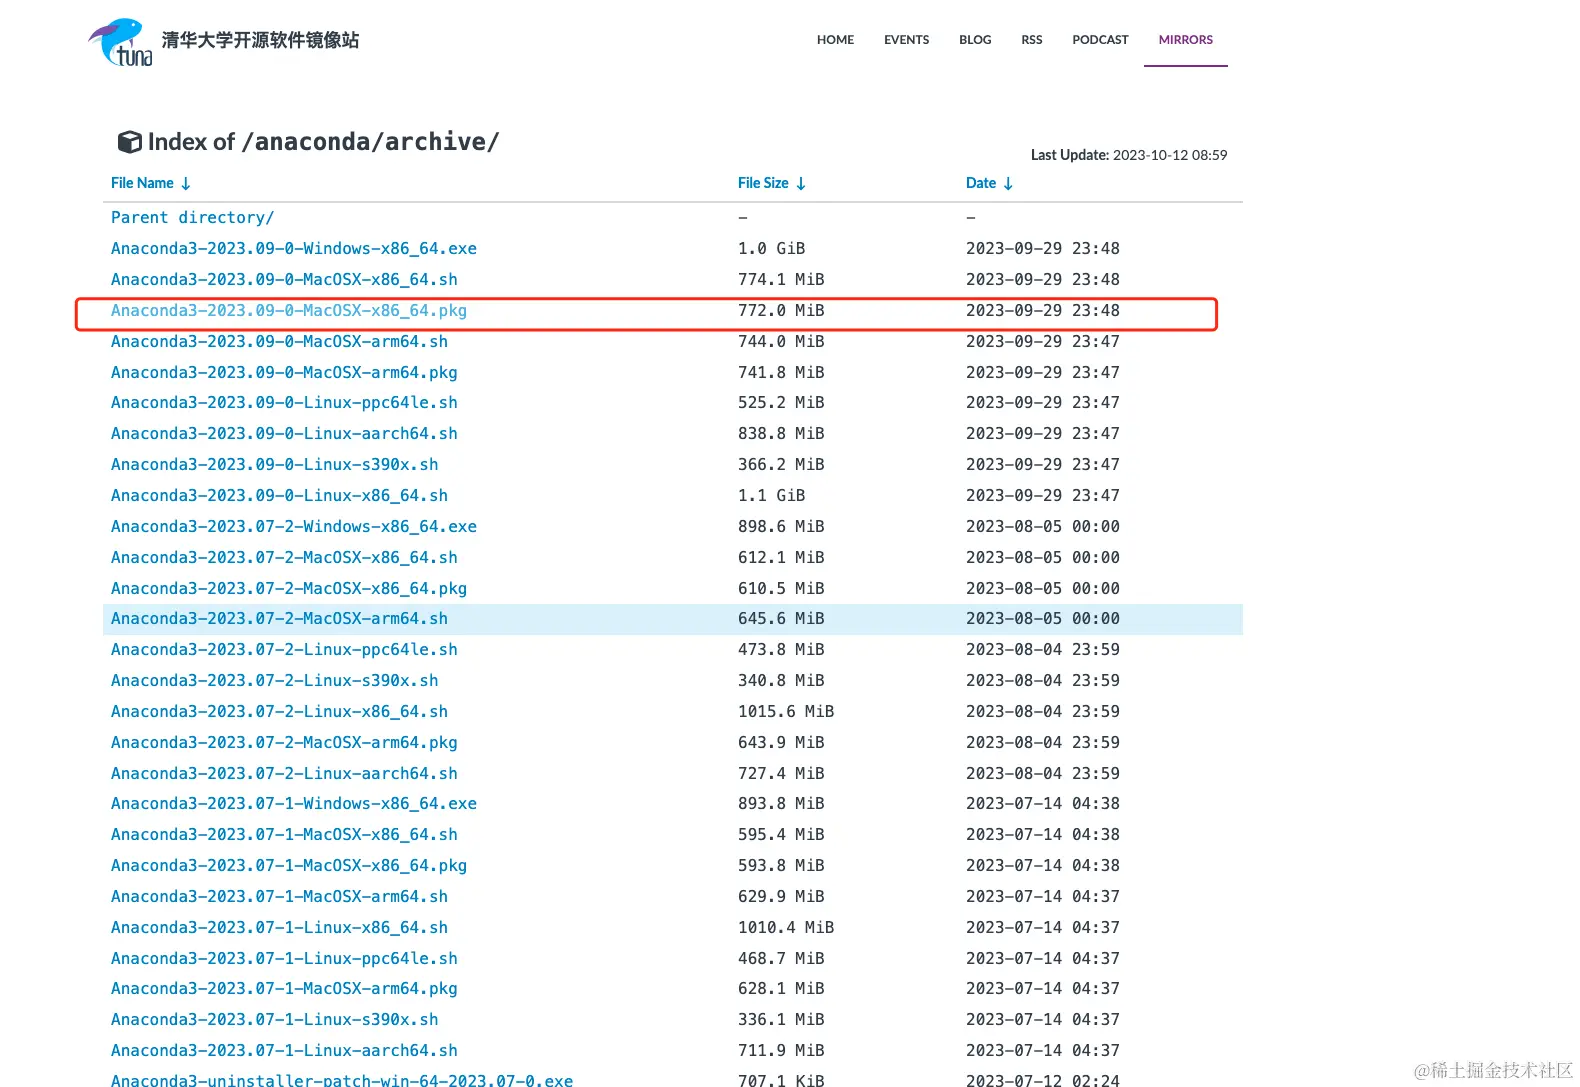
Task: Click the Date sort arrow icon
Action: (1008, 183)
